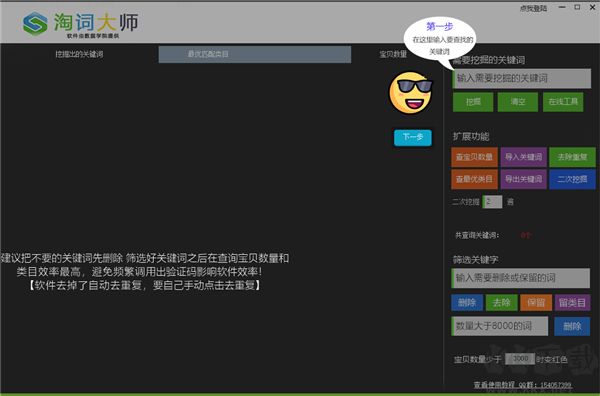600x396 pixels.
Task: Click the sunglasses emoji mascot
Action: click(411, 93)
